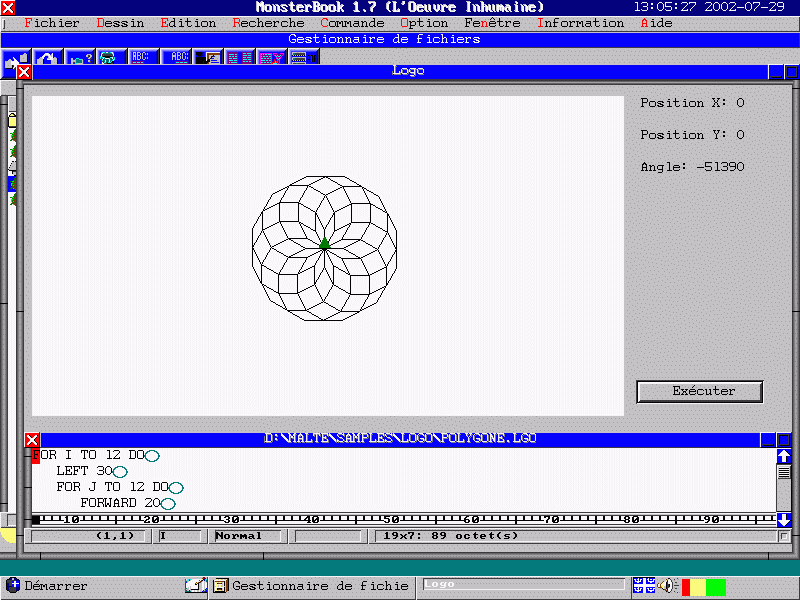Screen dimensions: 800x600
Task: Click the green turtle on the canvas
Action: (324, 244)
